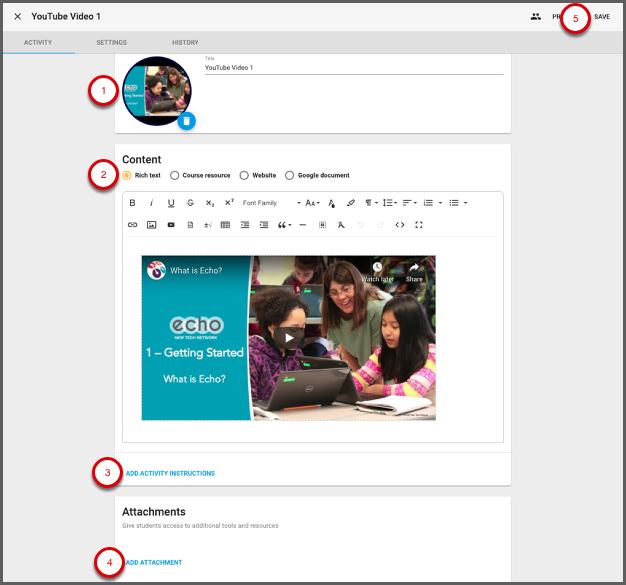Insert an image into the content
Screen dimensions: 626x585
click(151, 225)
